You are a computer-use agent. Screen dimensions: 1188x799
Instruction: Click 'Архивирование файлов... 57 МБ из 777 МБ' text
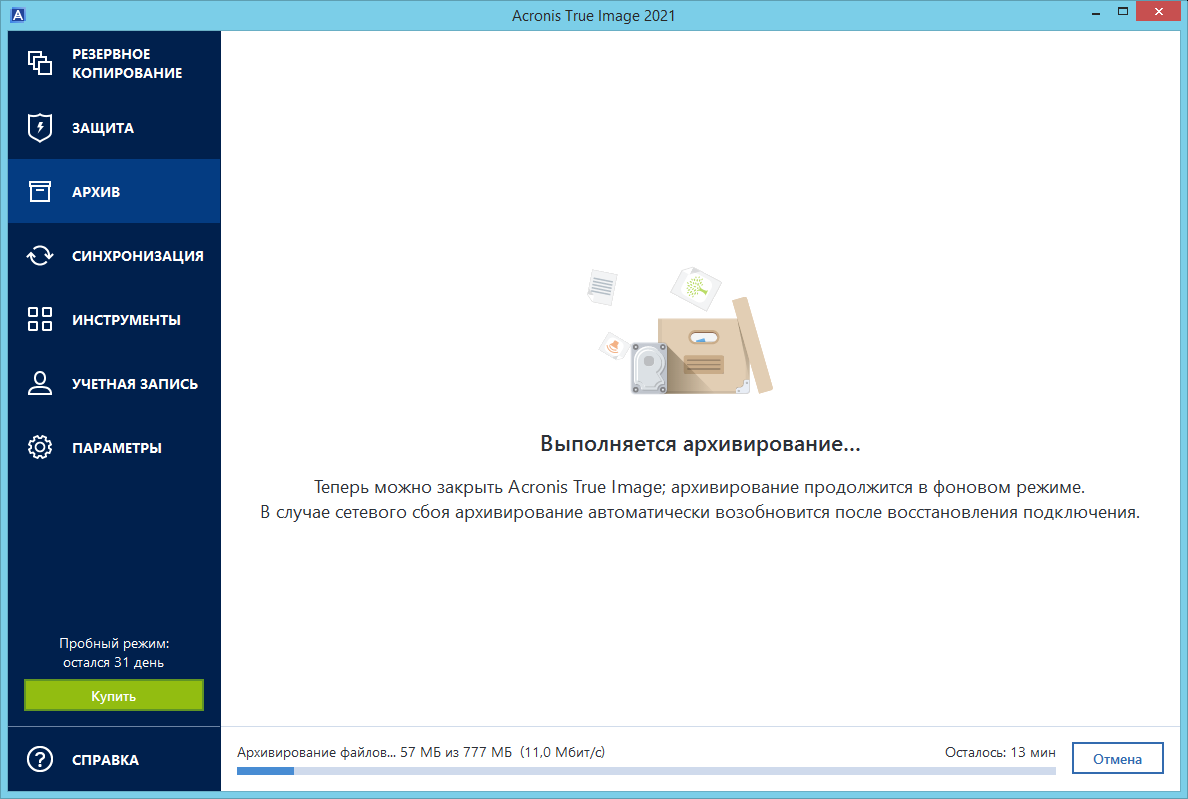[x=374, y=752]
